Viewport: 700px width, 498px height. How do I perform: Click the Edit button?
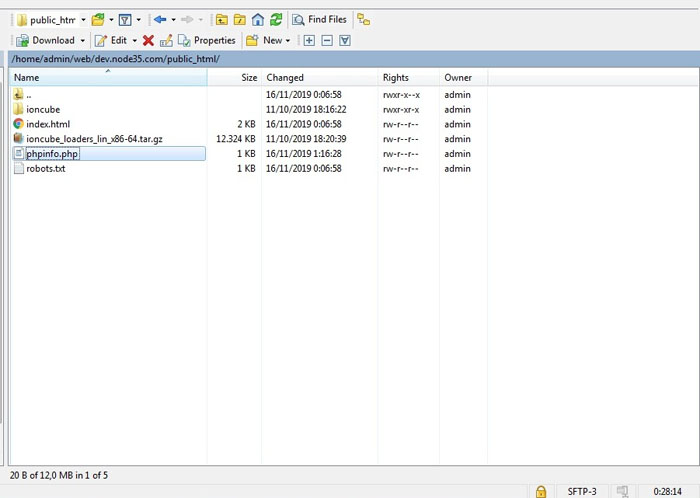coord(111,41)
